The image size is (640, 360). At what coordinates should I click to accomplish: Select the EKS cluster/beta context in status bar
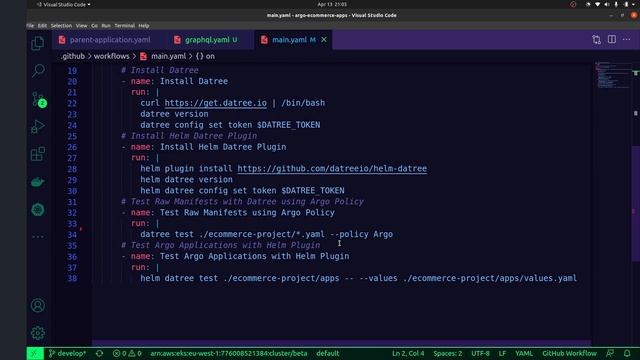click(229, 353)
